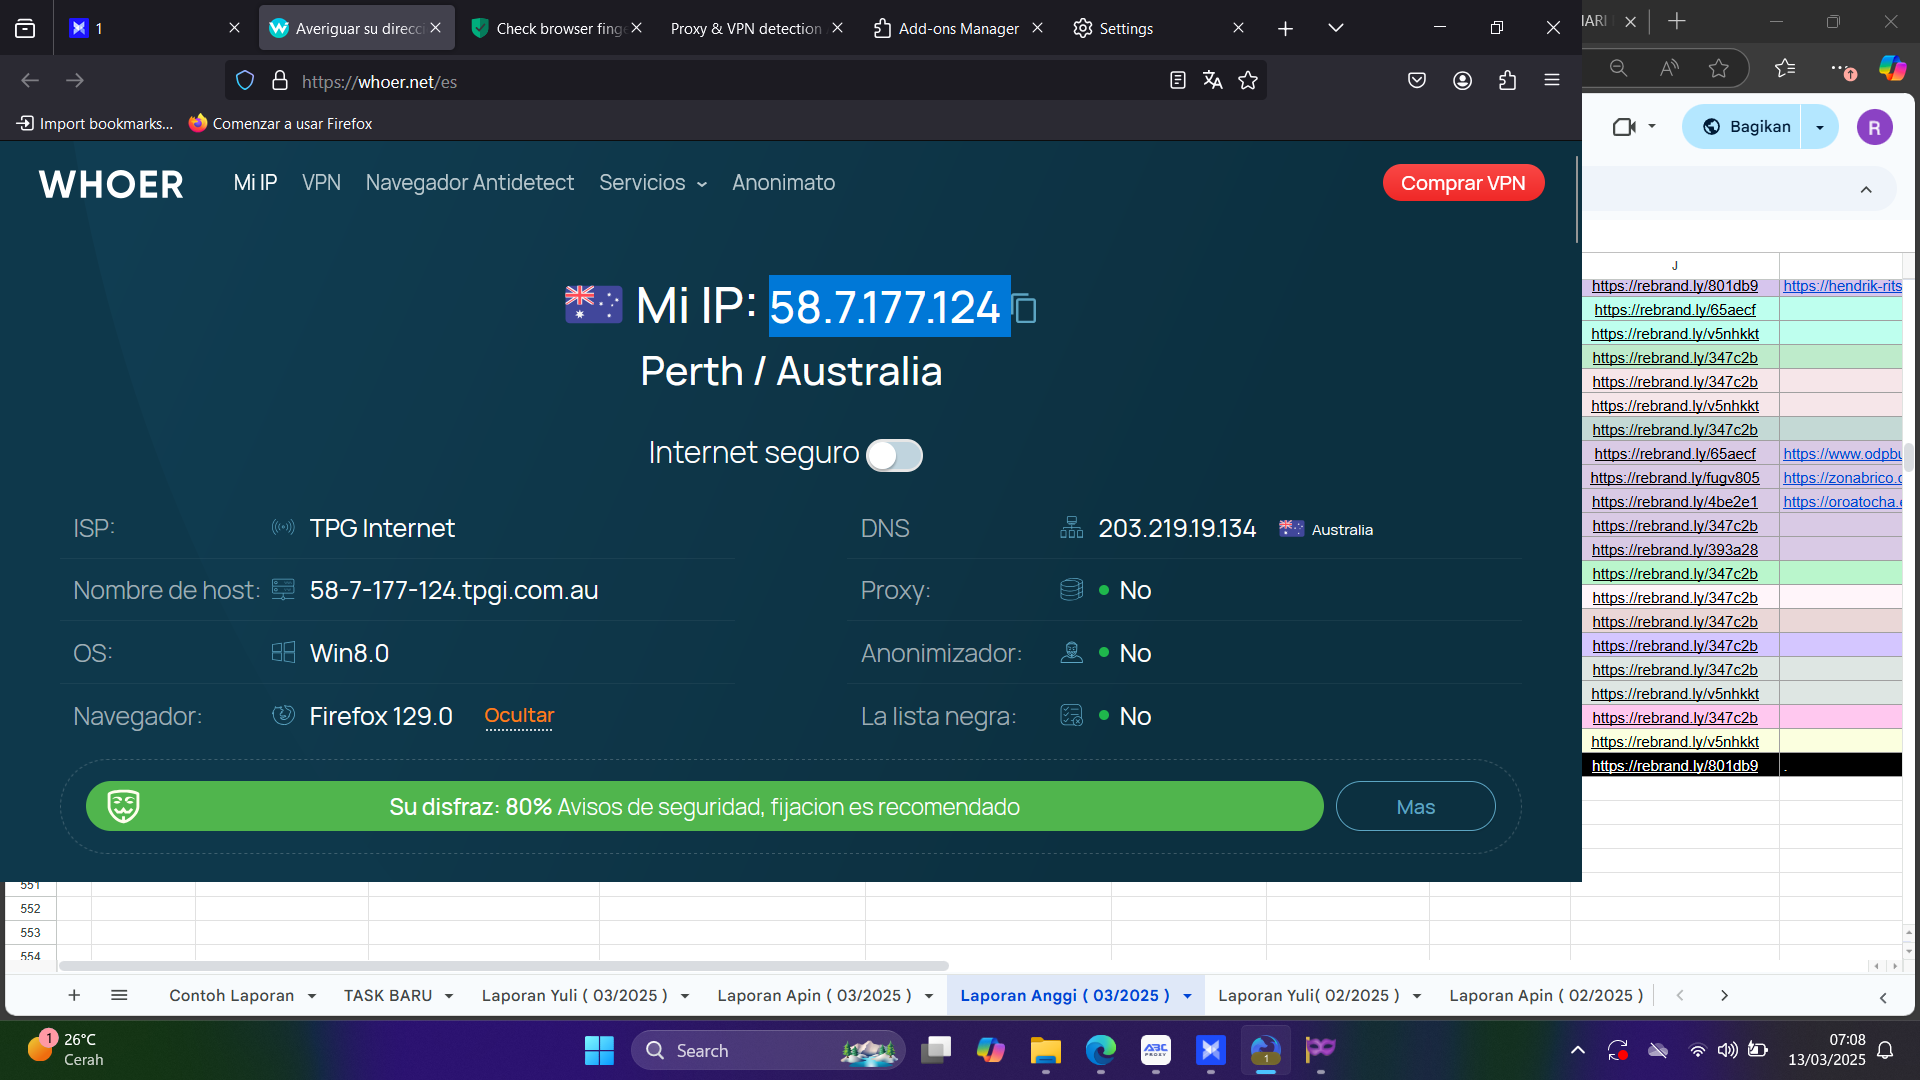Close the Averiguar su dirección tab

tap(436, 28)
